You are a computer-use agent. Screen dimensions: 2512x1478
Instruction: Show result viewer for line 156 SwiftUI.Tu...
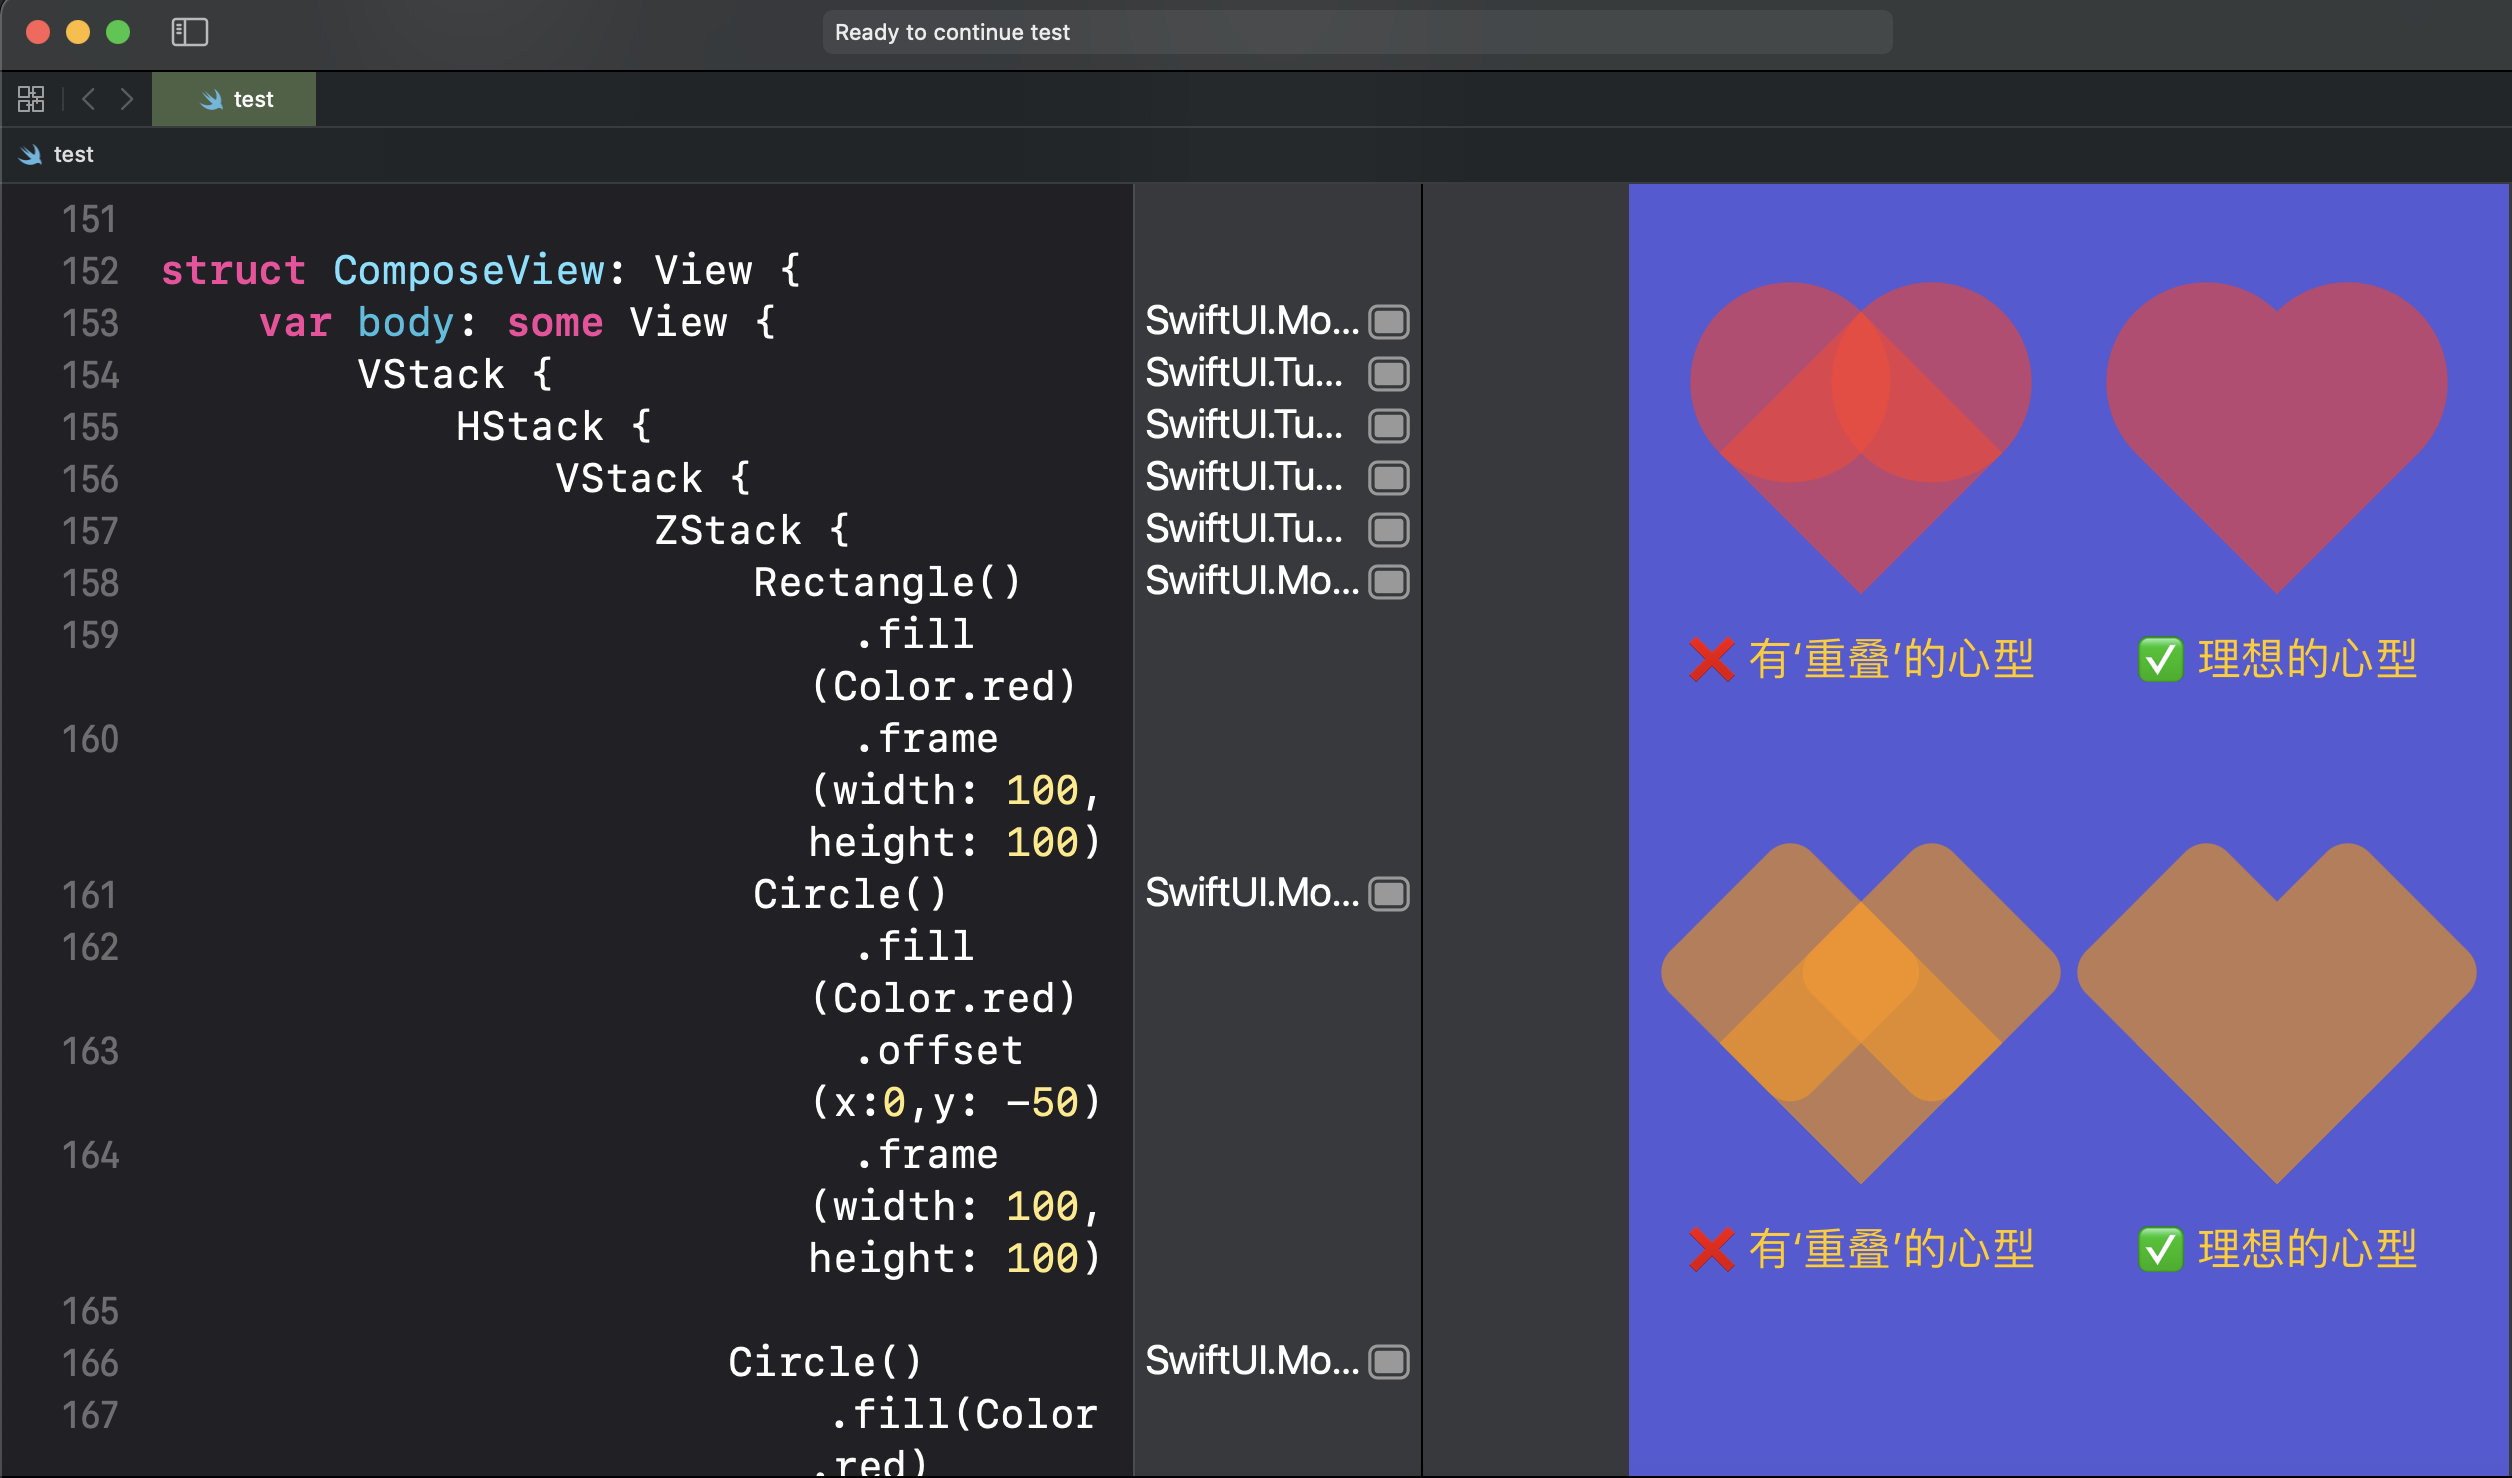[1389, 478]
